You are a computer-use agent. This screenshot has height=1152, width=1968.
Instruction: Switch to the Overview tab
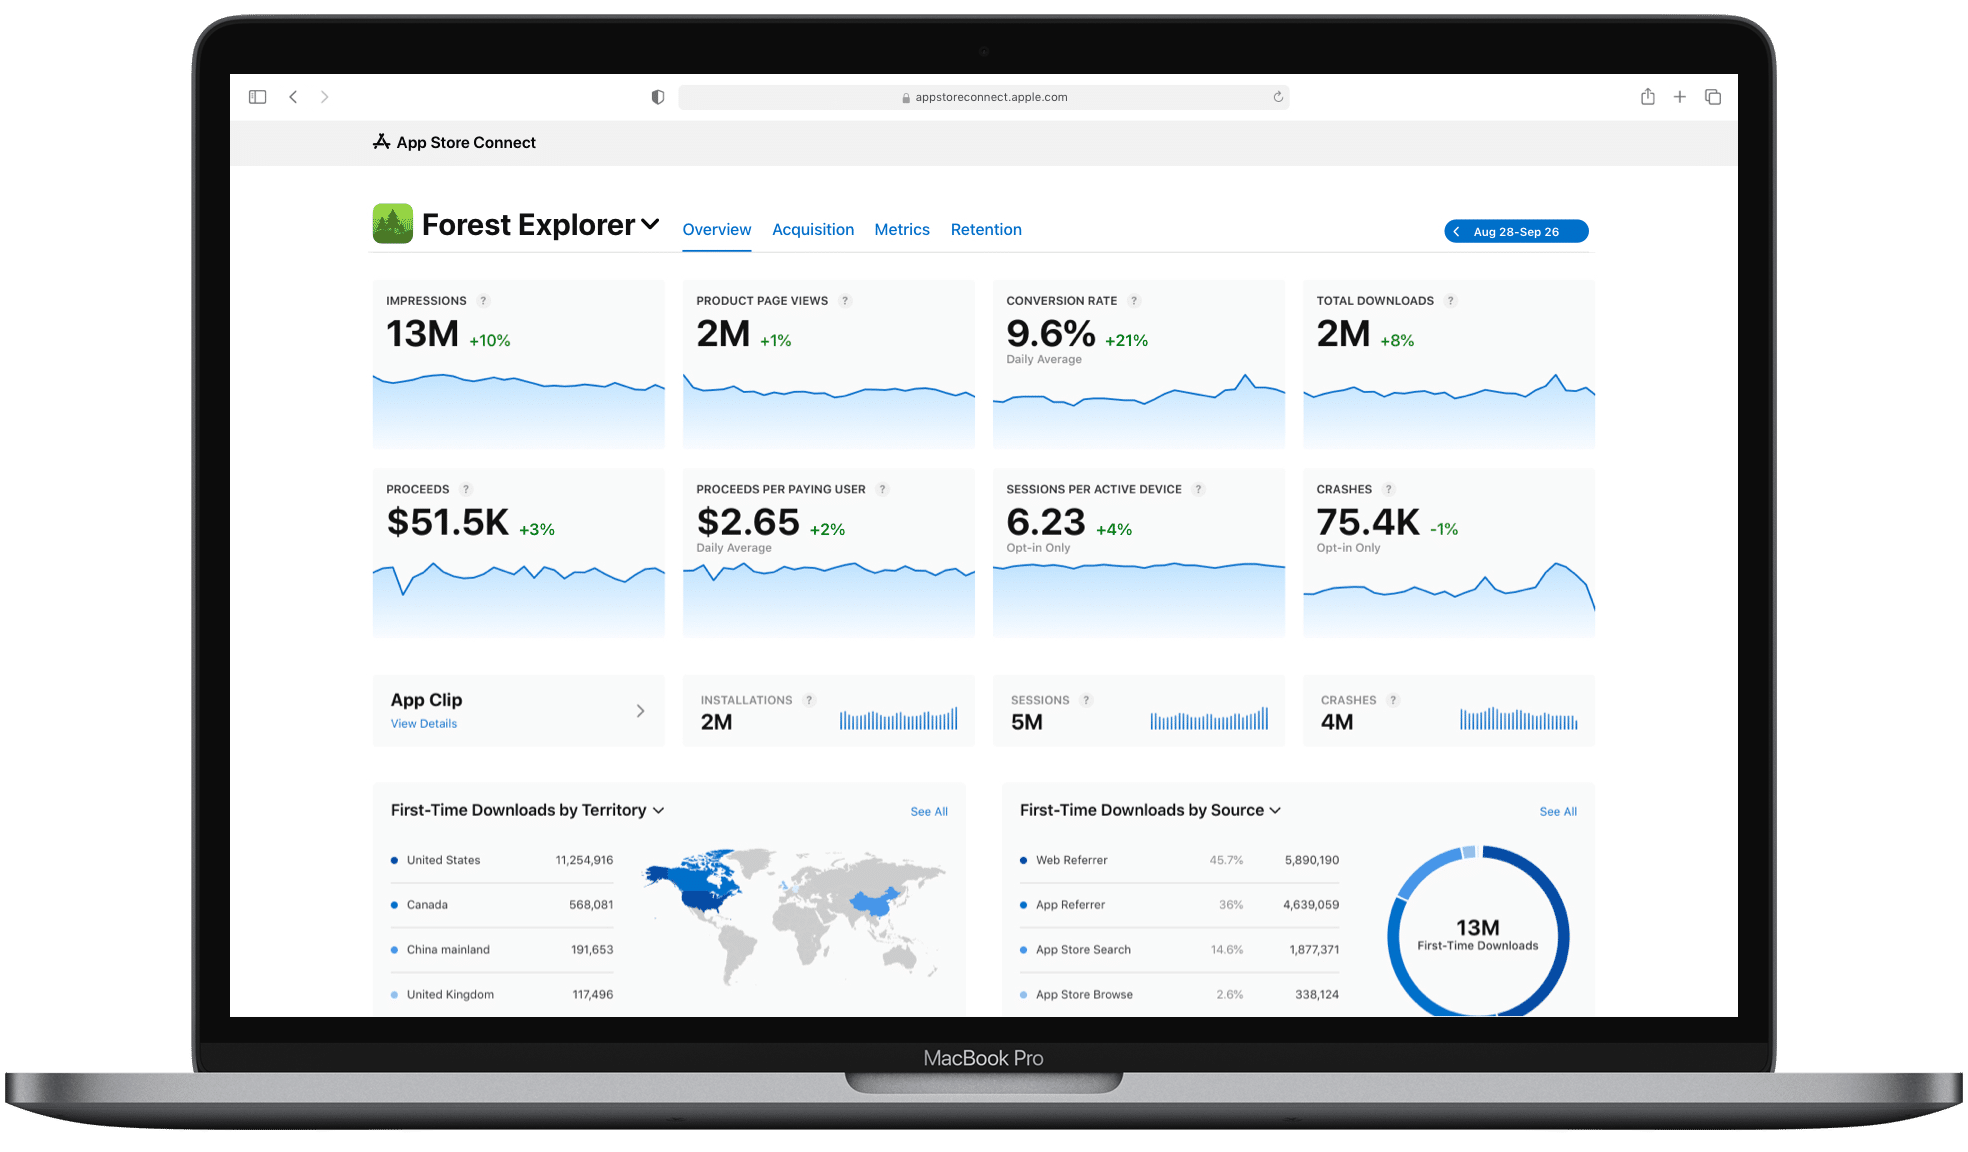click(x=717, y=230)
